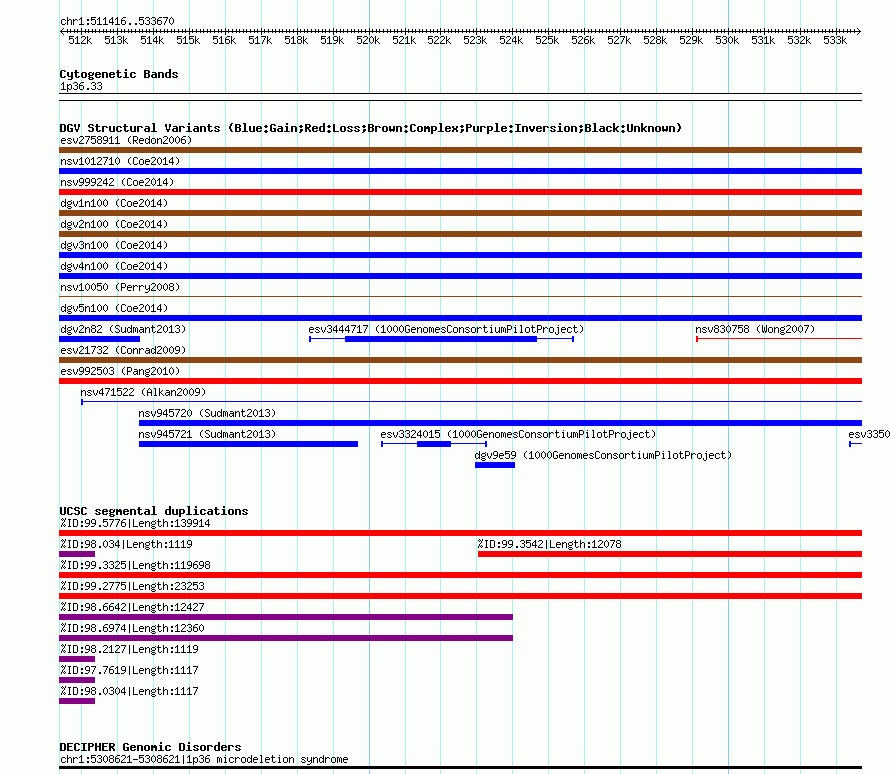
Task: Select the nsv999242 (Coe2014) red loss bar
Action: [x=460, y=192]
